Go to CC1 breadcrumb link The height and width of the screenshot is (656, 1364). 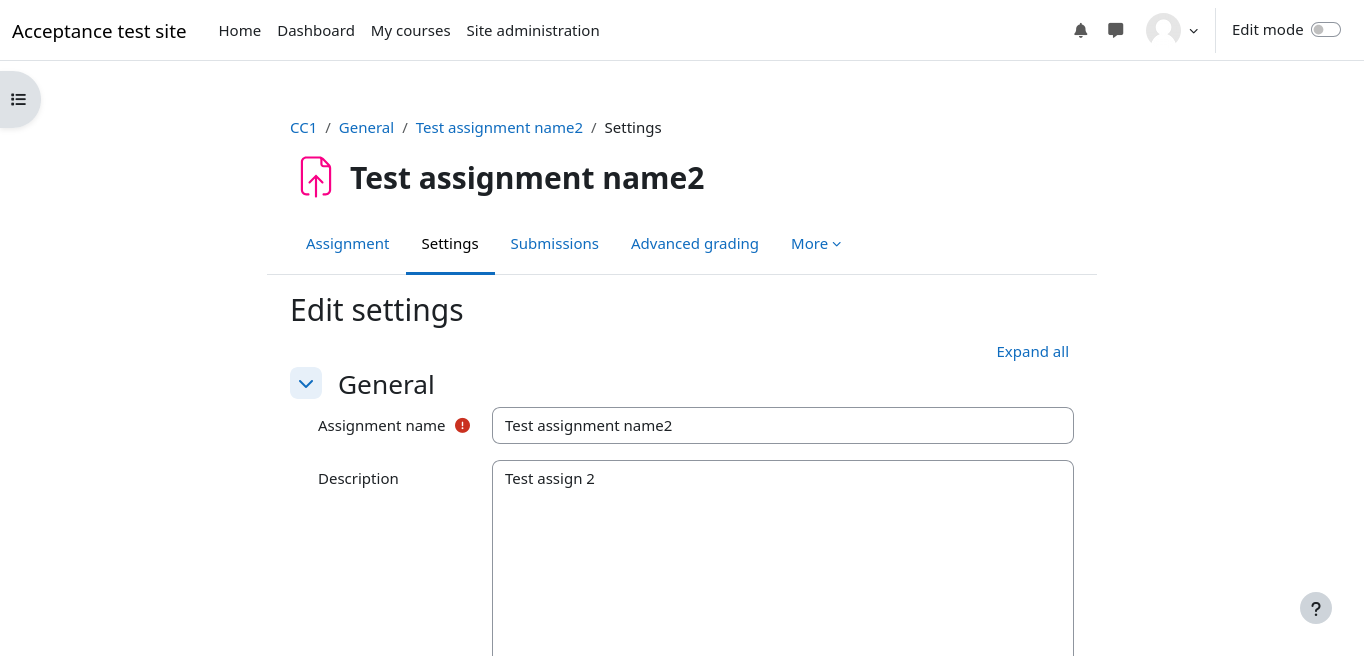(x=303, y=128)
